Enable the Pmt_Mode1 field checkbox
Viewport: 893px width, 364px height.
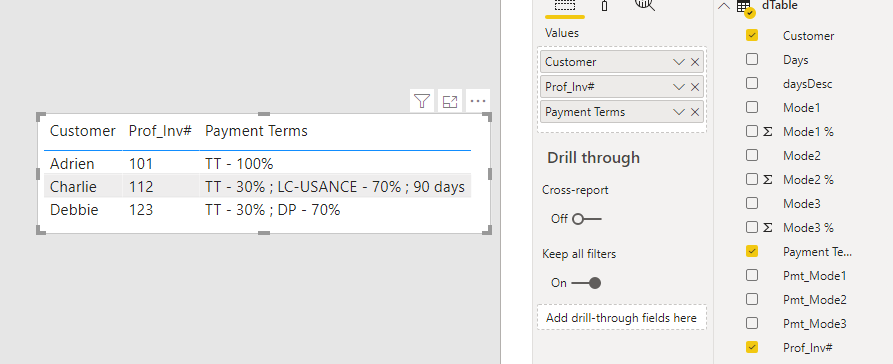click(752, 275)
